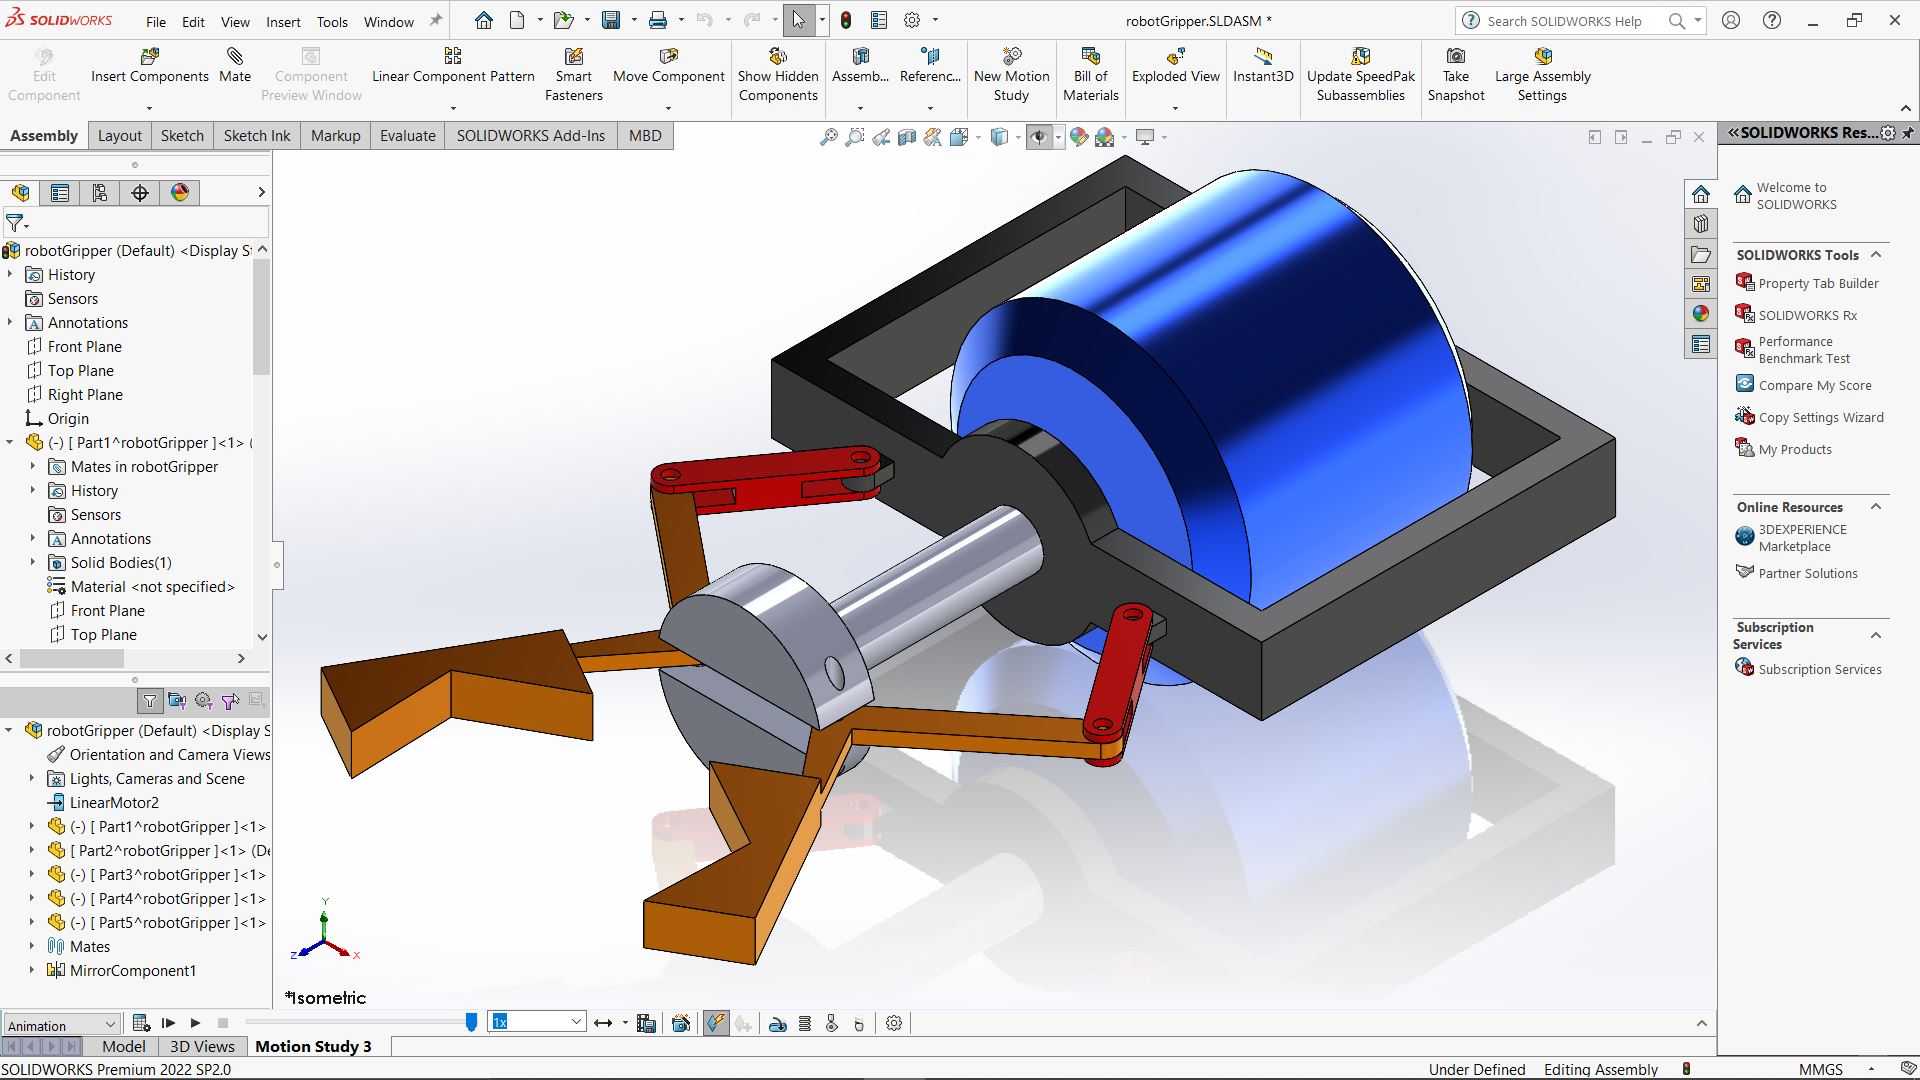
Task: Open the Animation study type dropdown
Action: (x=62, y=1025)
